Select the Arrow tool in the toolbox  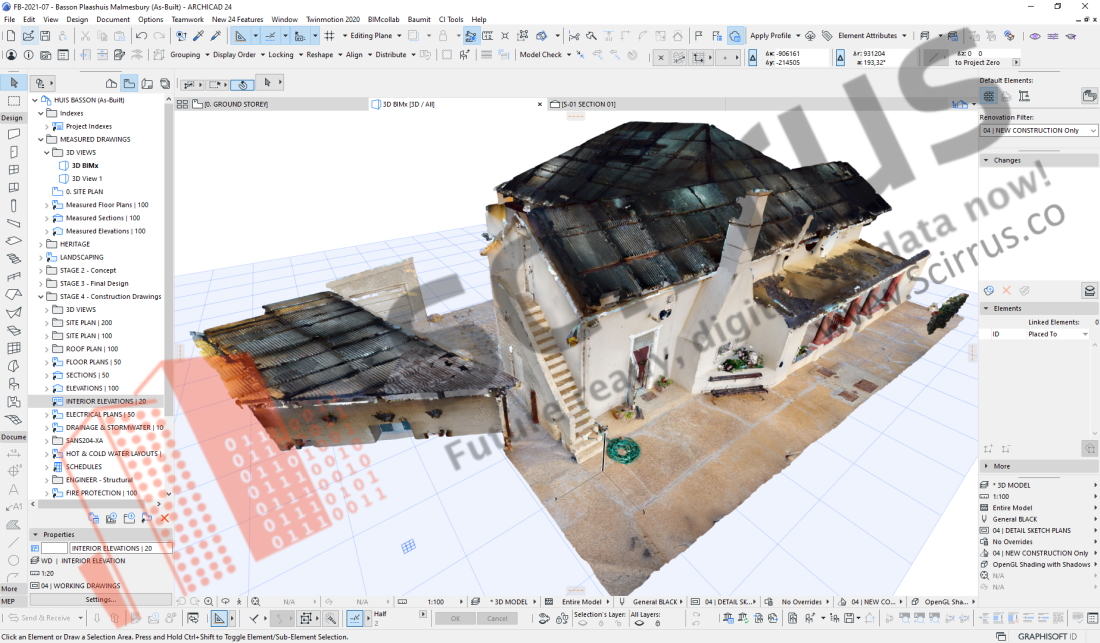click(x=14, y=82)
